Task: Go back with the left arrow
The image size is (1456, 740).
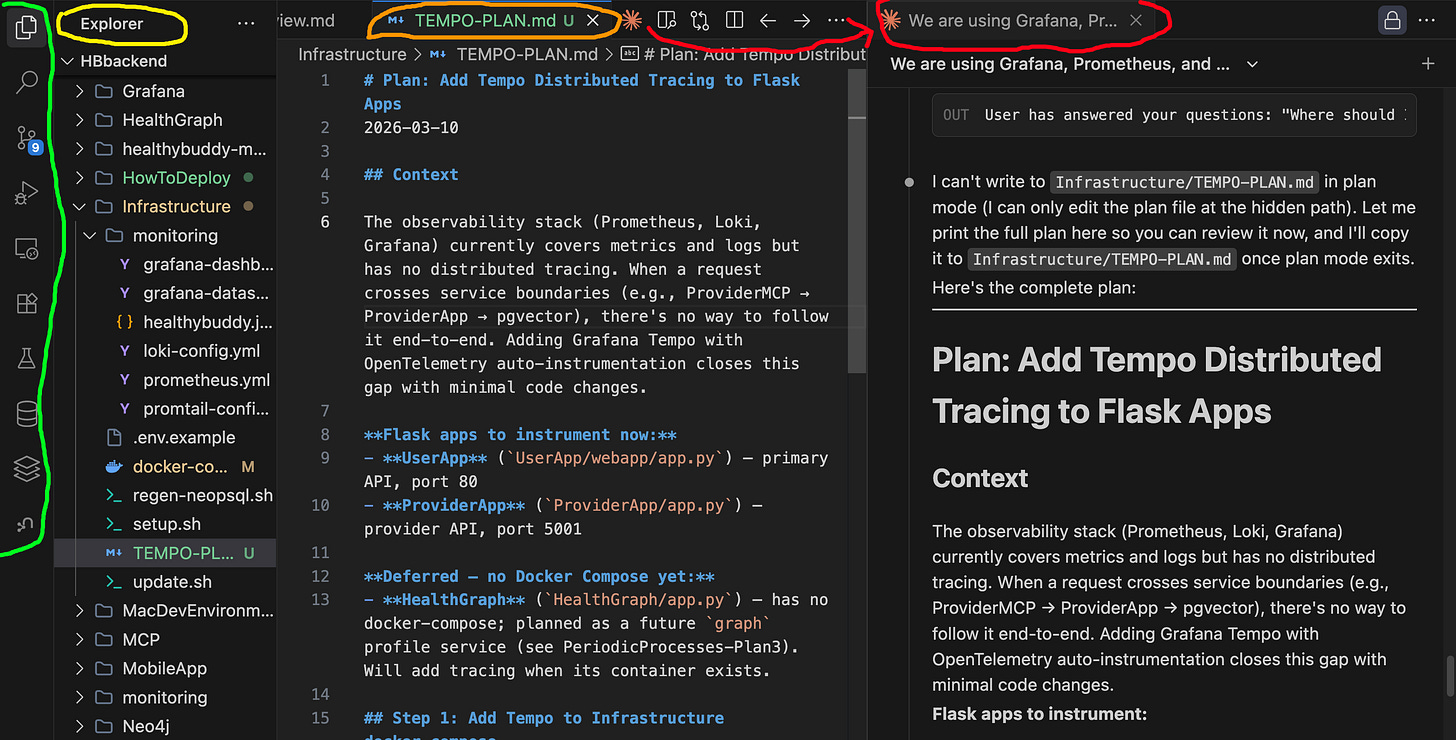Action: (768, 20)
